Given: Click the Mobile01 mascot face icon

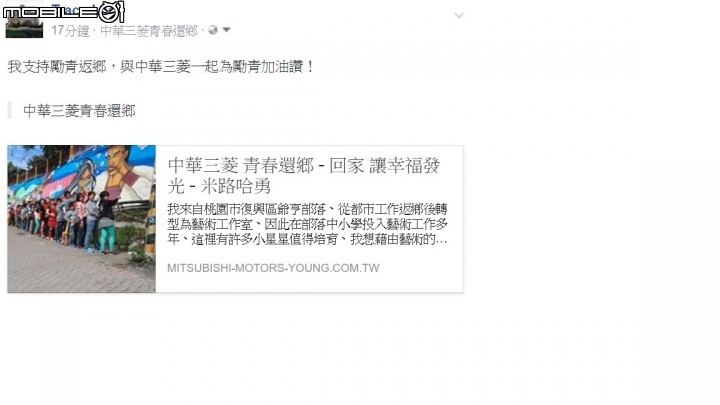Looking at the screenshot, I should pyautogui.click(x=112, y=12).
